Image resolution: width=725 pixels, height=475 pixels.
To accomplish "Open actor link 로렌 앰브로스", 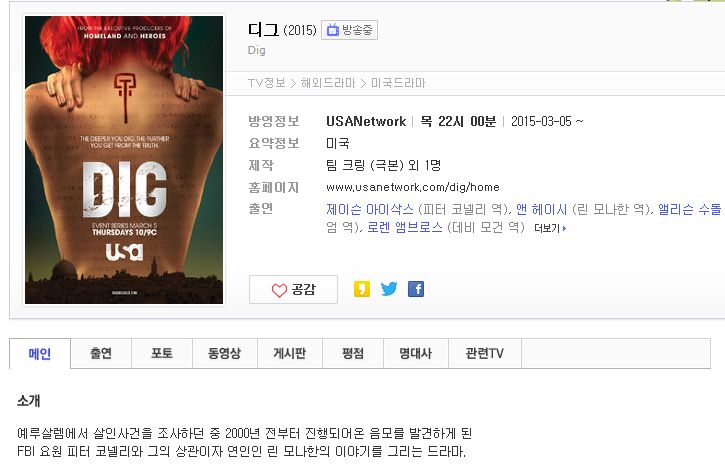I will [x=405, y=227].
